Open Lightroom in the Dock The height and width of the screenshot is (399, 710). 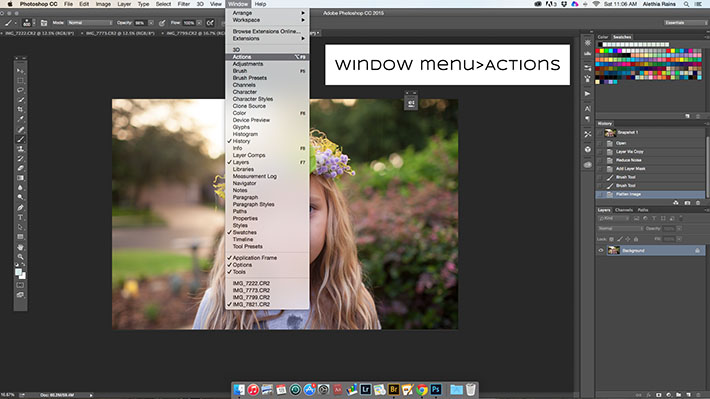365,389
